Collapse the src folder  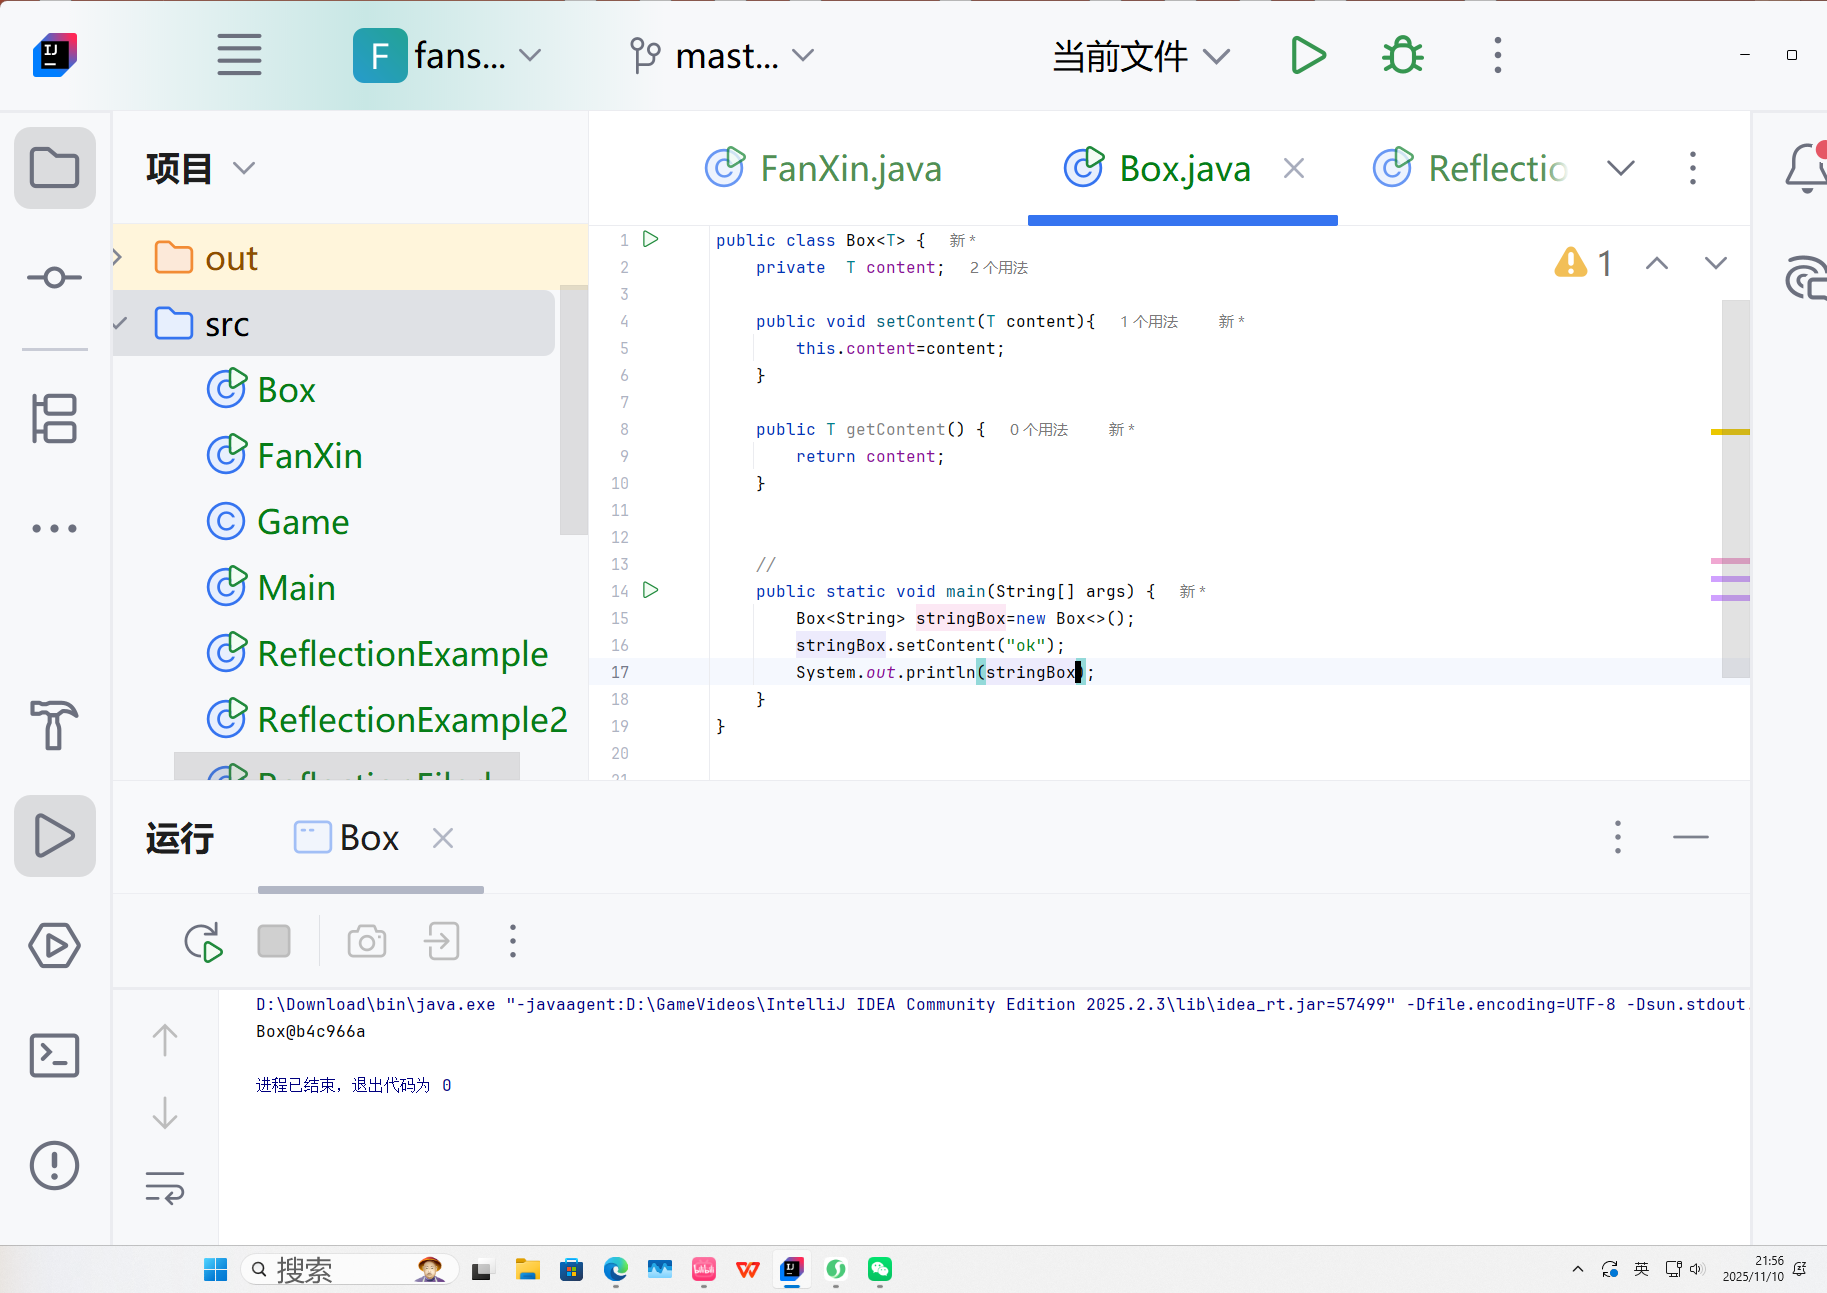[120, 323]
